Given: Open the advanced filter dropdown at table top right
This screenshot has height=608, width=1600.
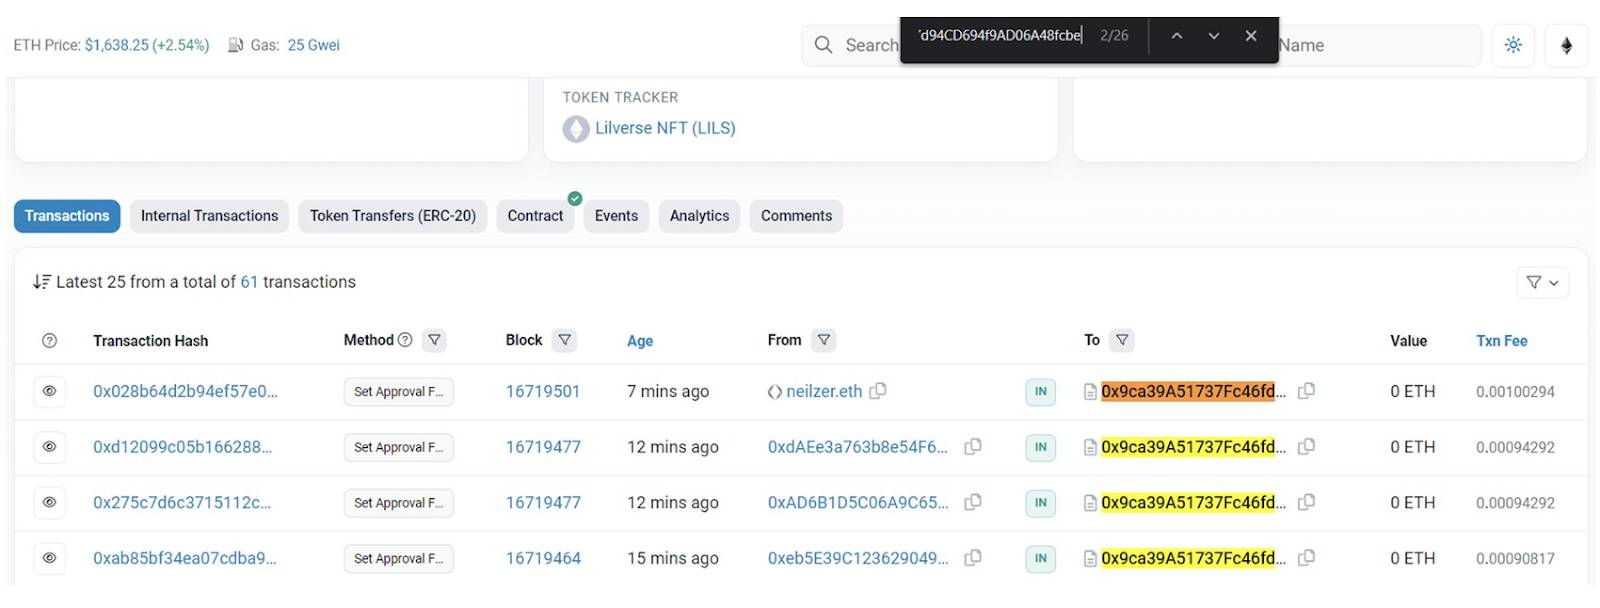Looking at the screenshot, I should point(1542,283).
